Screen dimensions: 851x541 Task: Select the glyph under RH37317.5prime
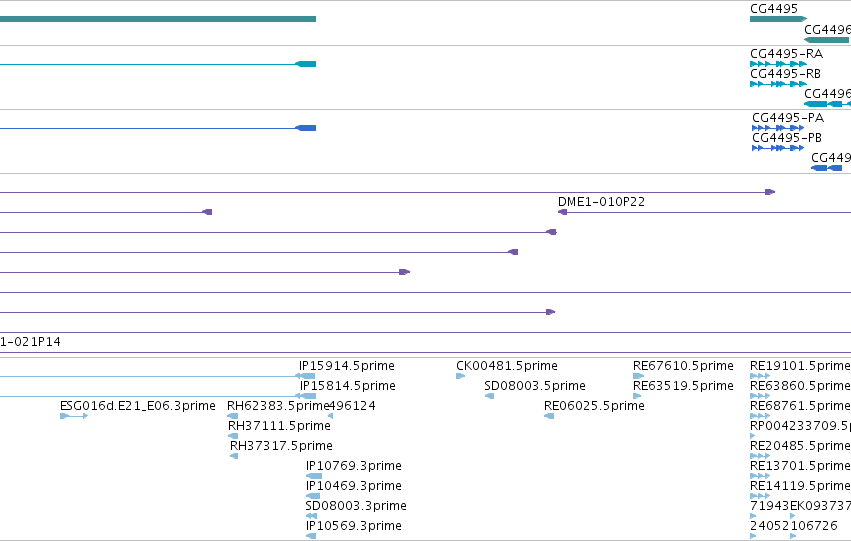click(x=234, y=456)
